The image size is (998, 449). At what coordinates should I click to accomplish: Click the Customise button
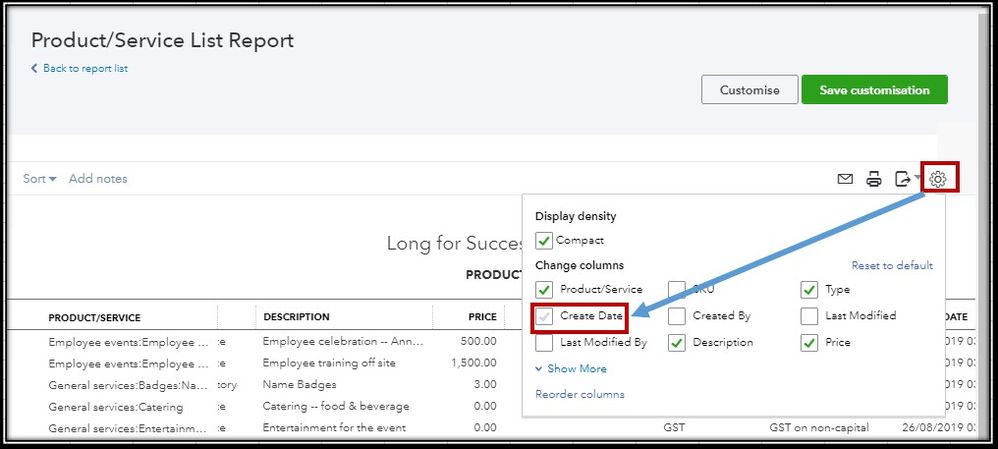(x=749, y=90)
